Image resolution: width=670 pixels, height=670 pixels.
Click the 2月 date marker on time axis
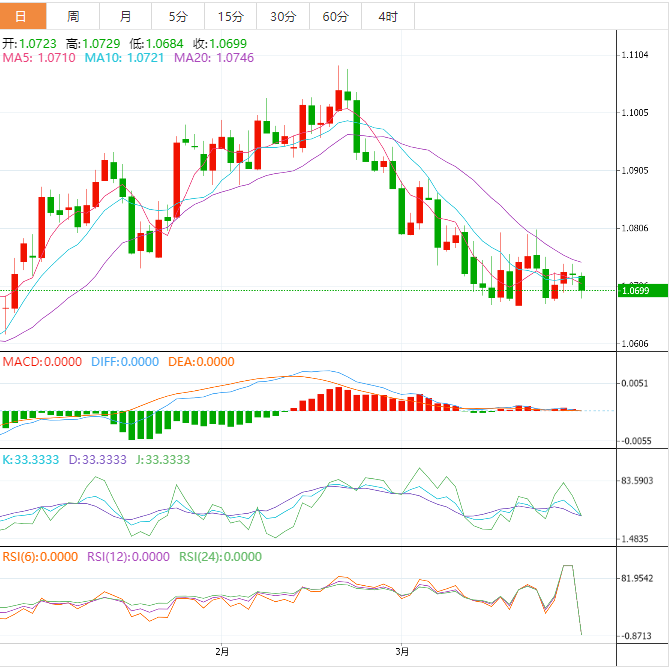[222, 652]
